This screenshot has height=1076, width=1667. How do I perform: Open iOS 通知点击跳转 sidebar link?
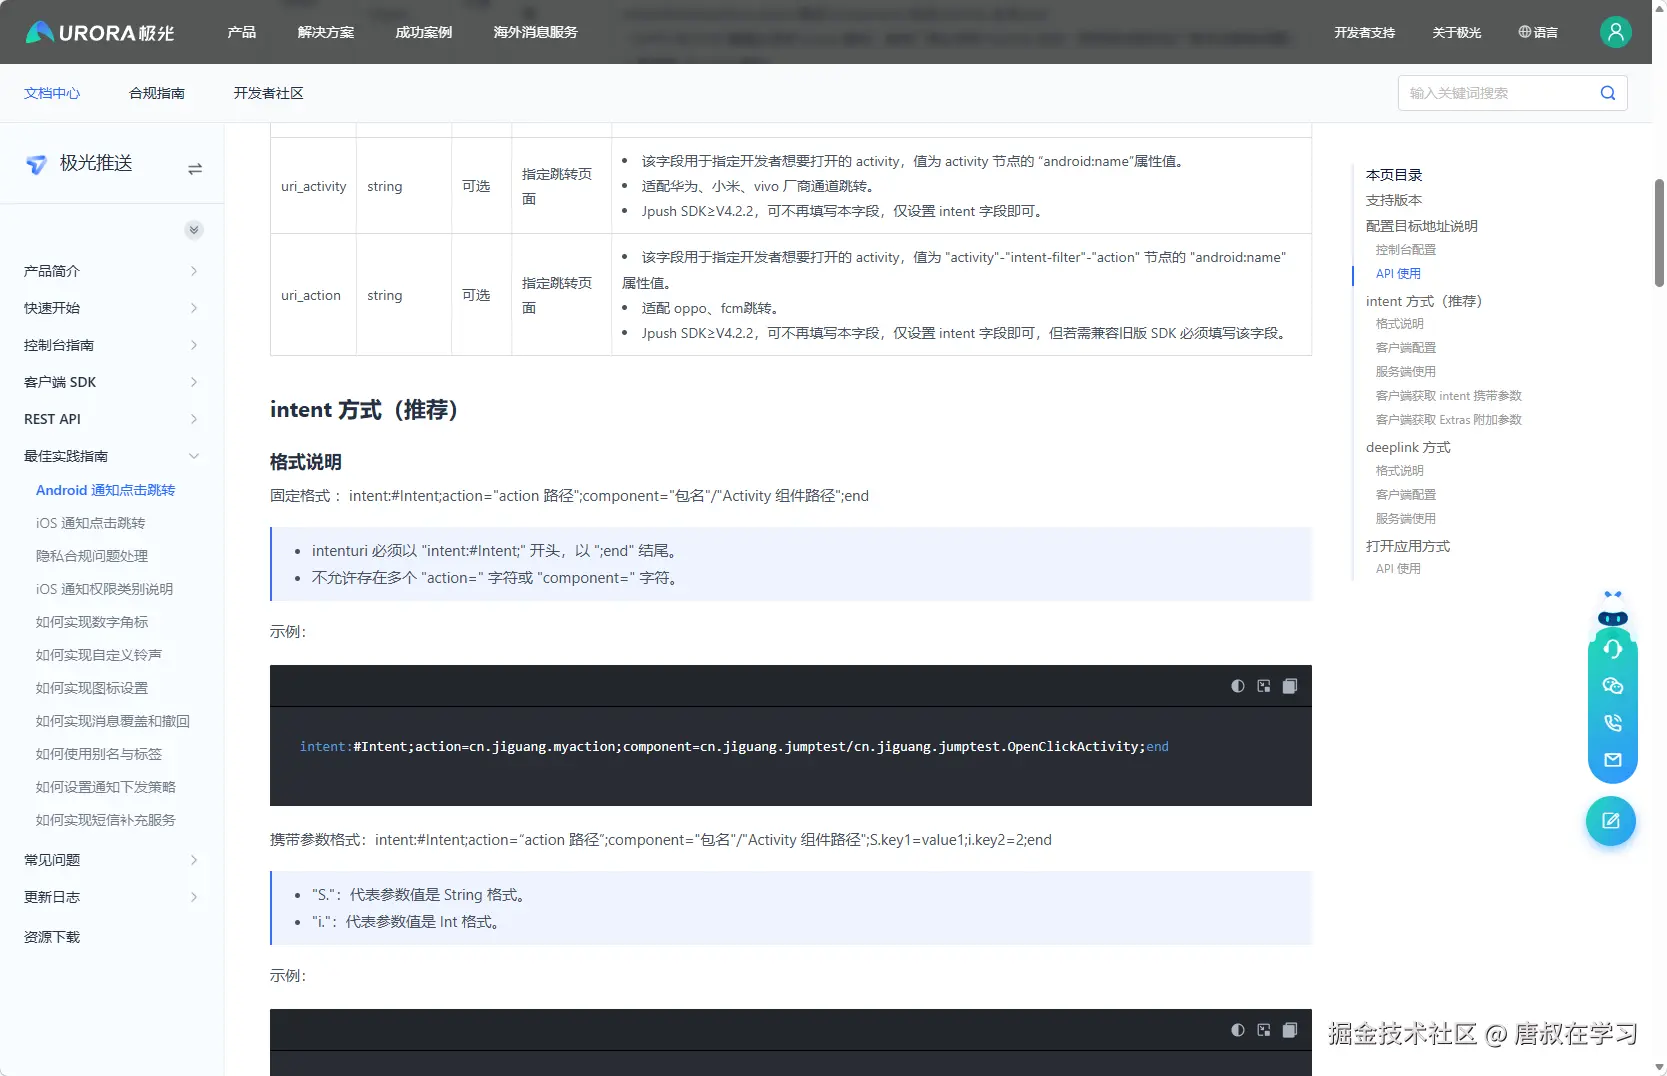click(x=90, y=523)
